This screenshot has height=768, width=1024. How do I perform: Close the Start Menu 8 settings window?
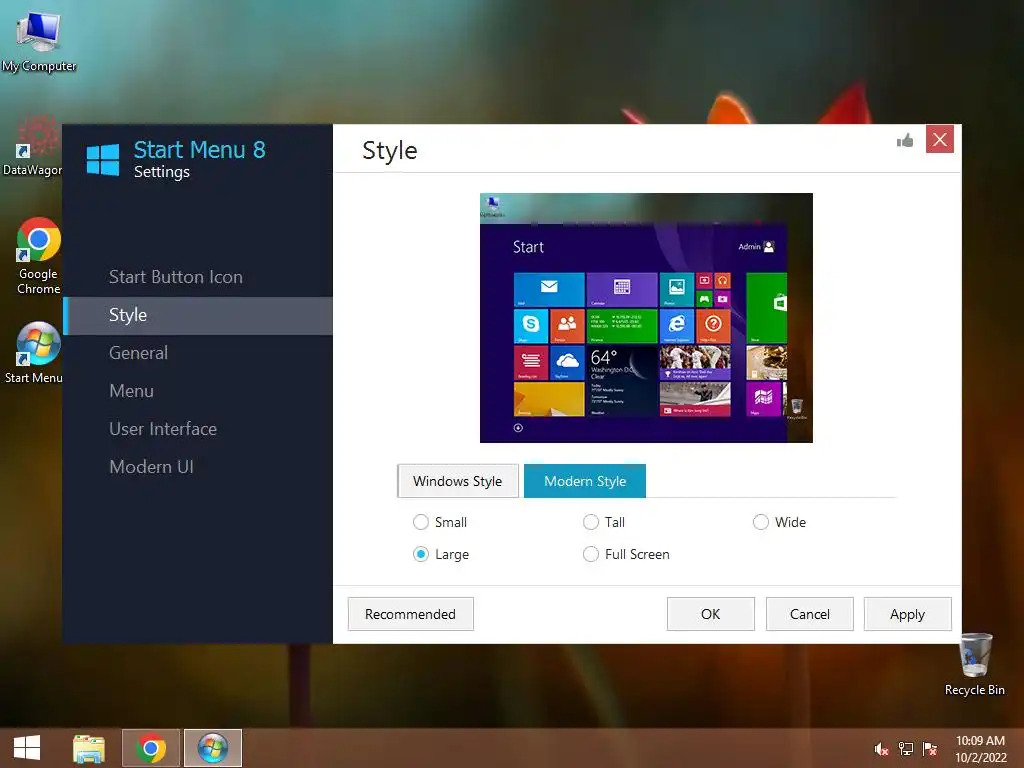(x=940, y=139)
